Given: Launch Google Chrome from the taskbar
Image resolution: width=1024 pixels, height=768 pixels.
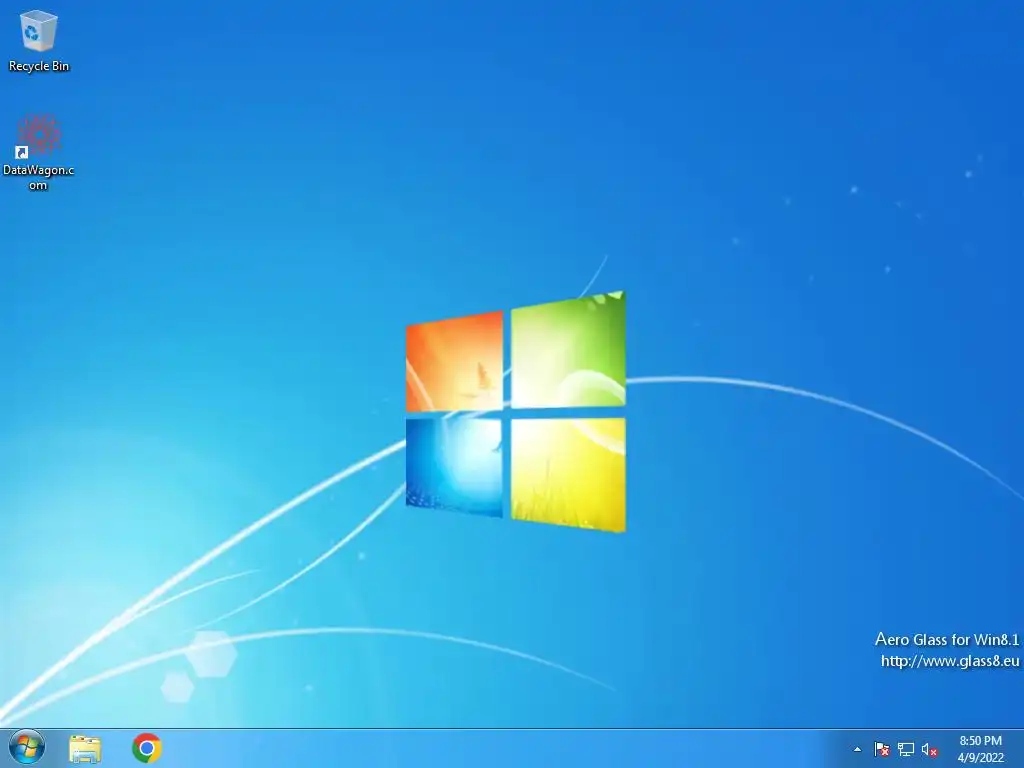Looking at the screenshot, I should point(147,748).
